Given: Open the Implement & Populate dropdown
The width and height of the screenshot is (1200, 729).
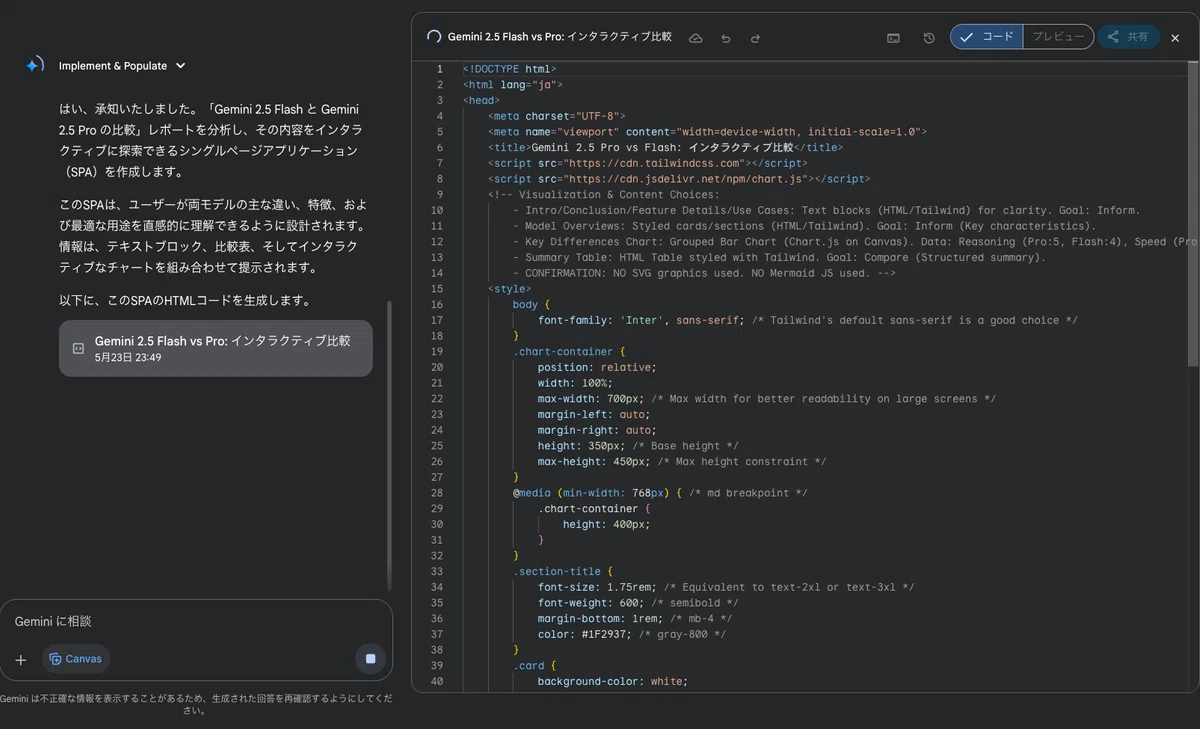Looking at the screenshot, I should [122, 66].
